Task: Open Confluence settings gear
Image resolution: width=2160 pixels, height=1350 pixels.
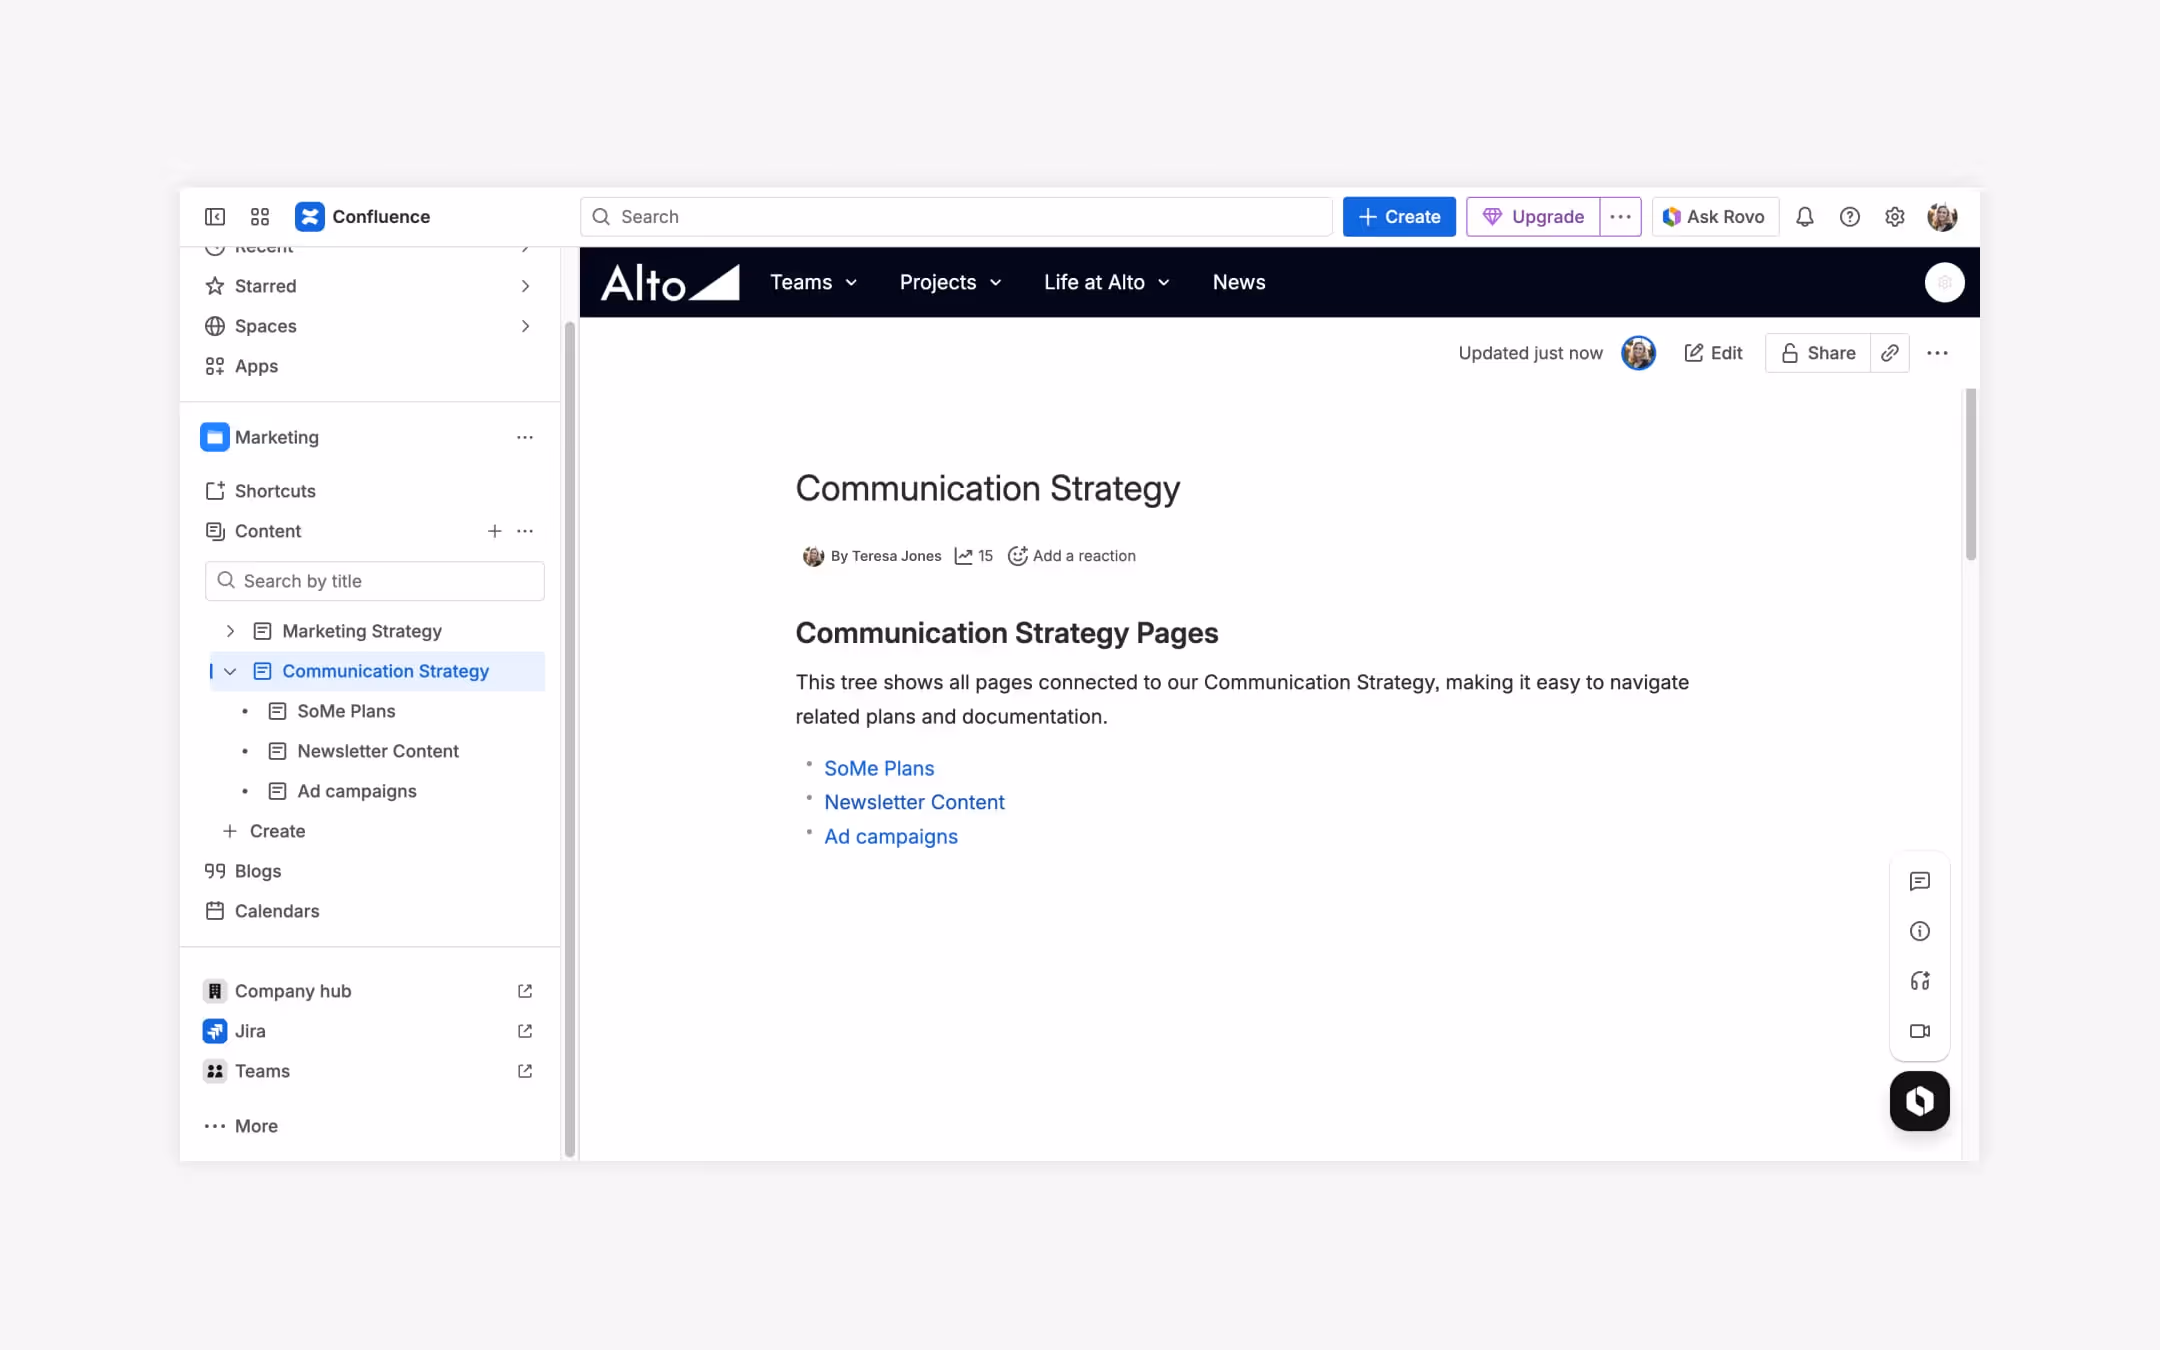Action: (x=1895, y=216)
